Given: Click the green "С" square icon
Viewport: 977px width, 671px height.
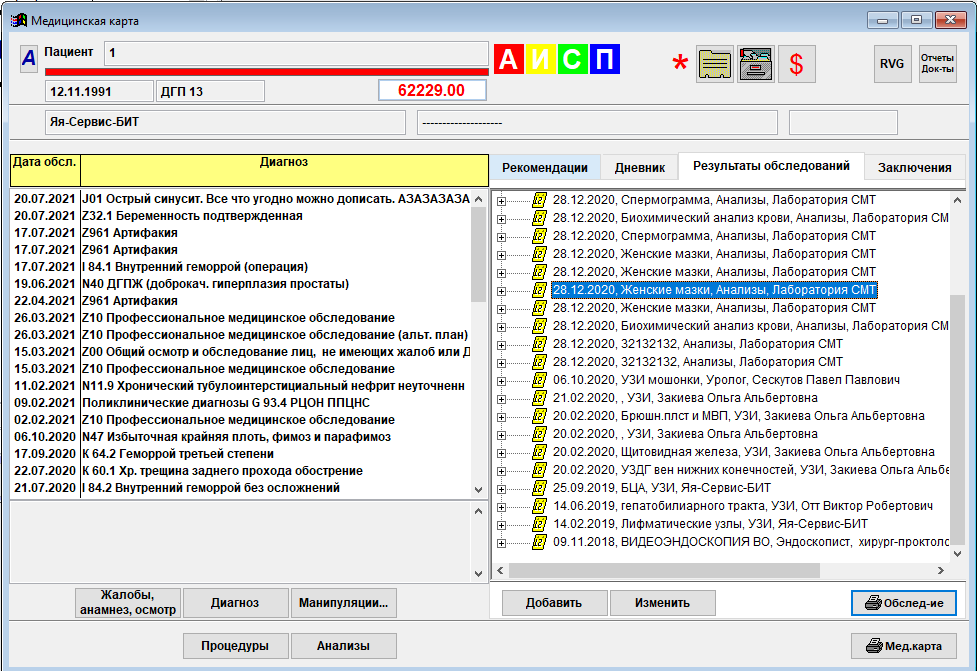Looking at the screenshot, I should (572, 60).
